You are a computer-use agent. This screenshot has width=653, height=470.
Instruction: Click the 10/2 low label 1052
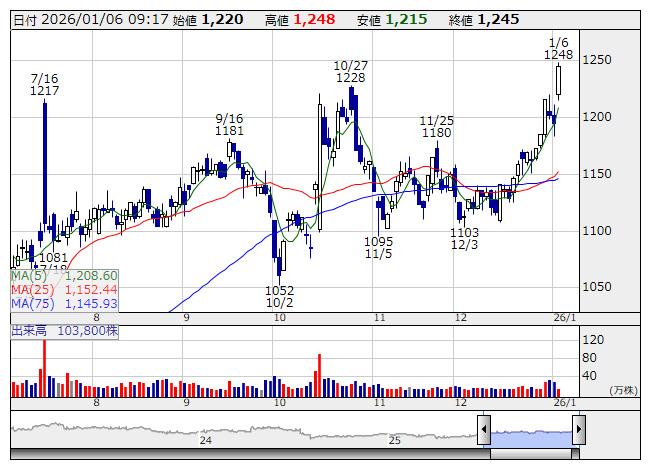coord(279,290)
